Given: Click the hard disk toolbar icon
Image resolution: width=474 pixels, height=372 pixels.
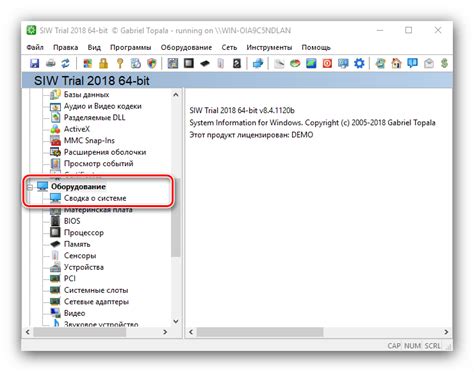Looking at the screenshot, I should pyautogui.click(x=237, y=63).
